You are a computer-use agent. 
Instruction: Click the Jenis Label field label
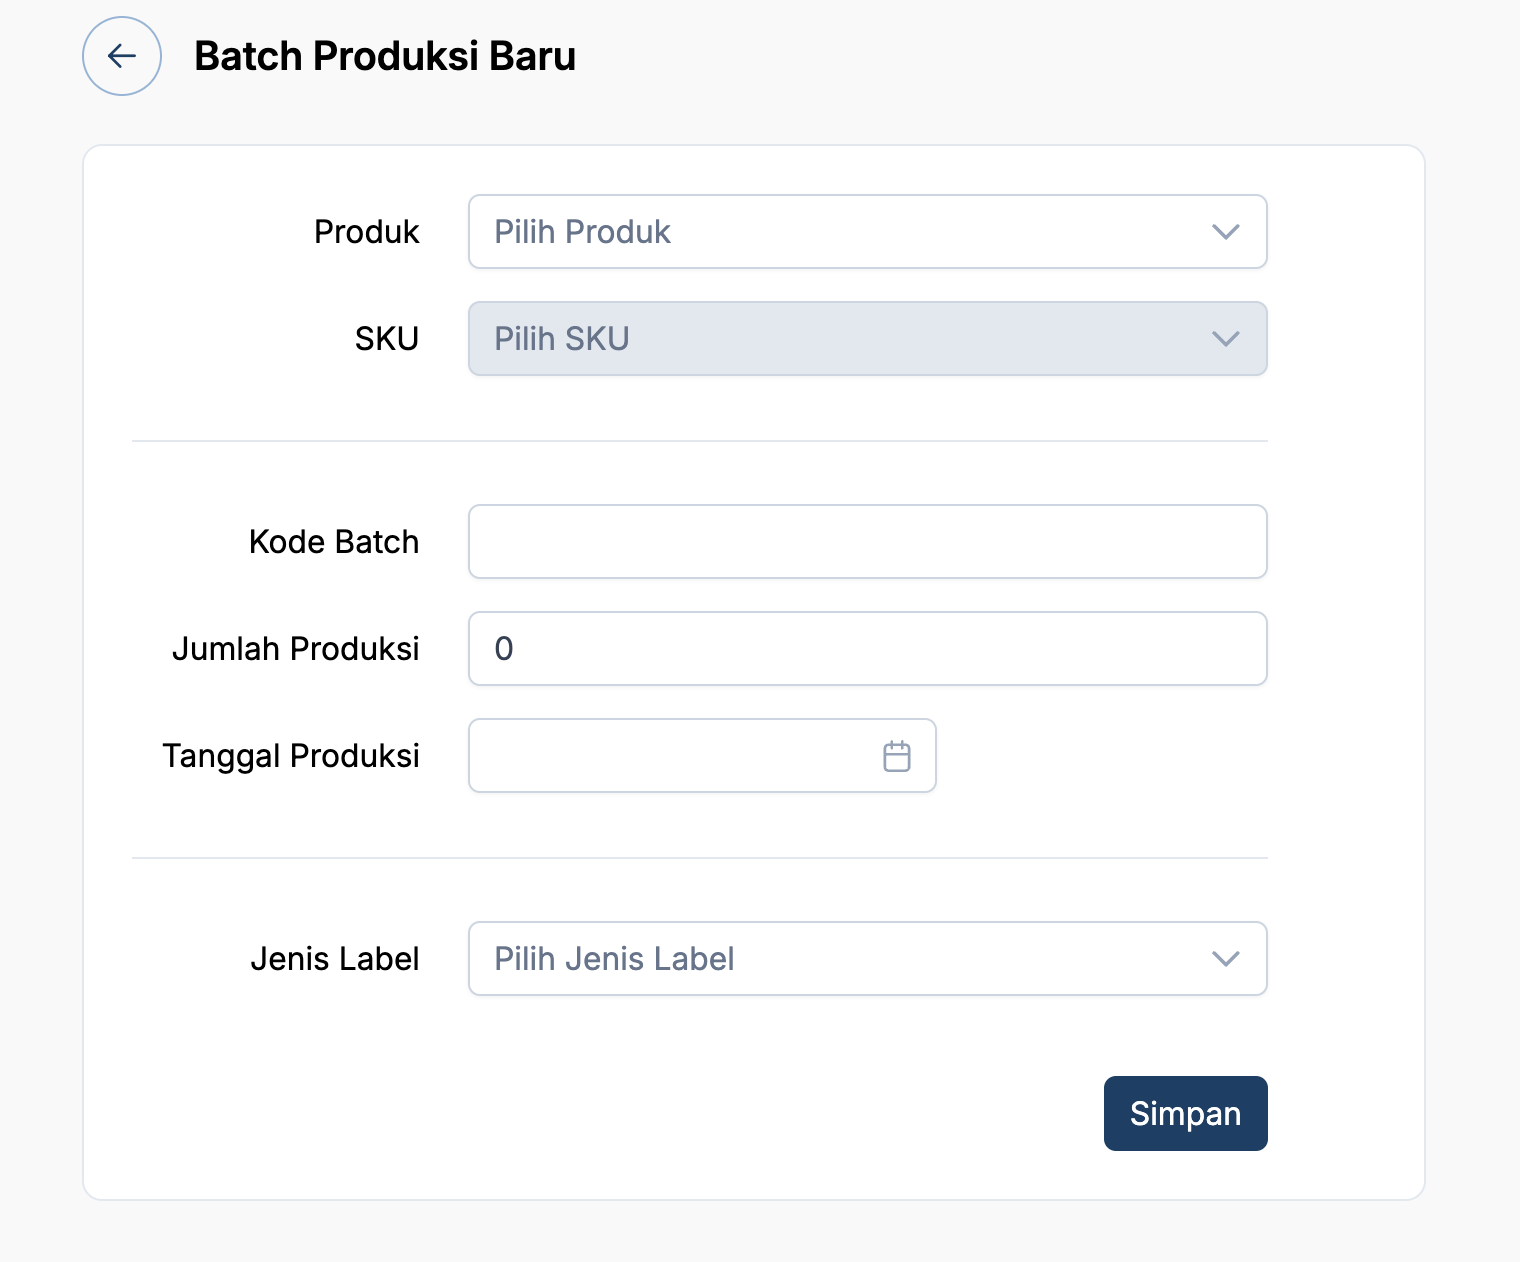(335, 959)
